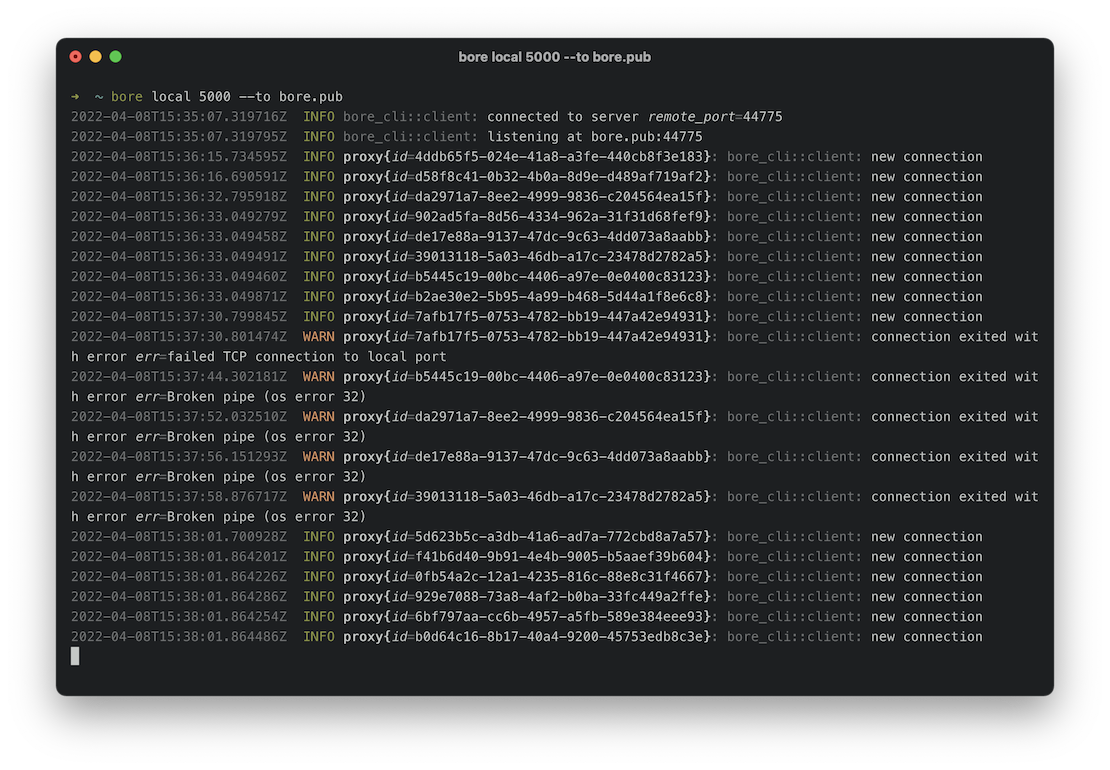Click the 'new connection' text at 15:36:32.795918Z
This screenshot has width=1110, height=770.
click(x=927, y=197)
